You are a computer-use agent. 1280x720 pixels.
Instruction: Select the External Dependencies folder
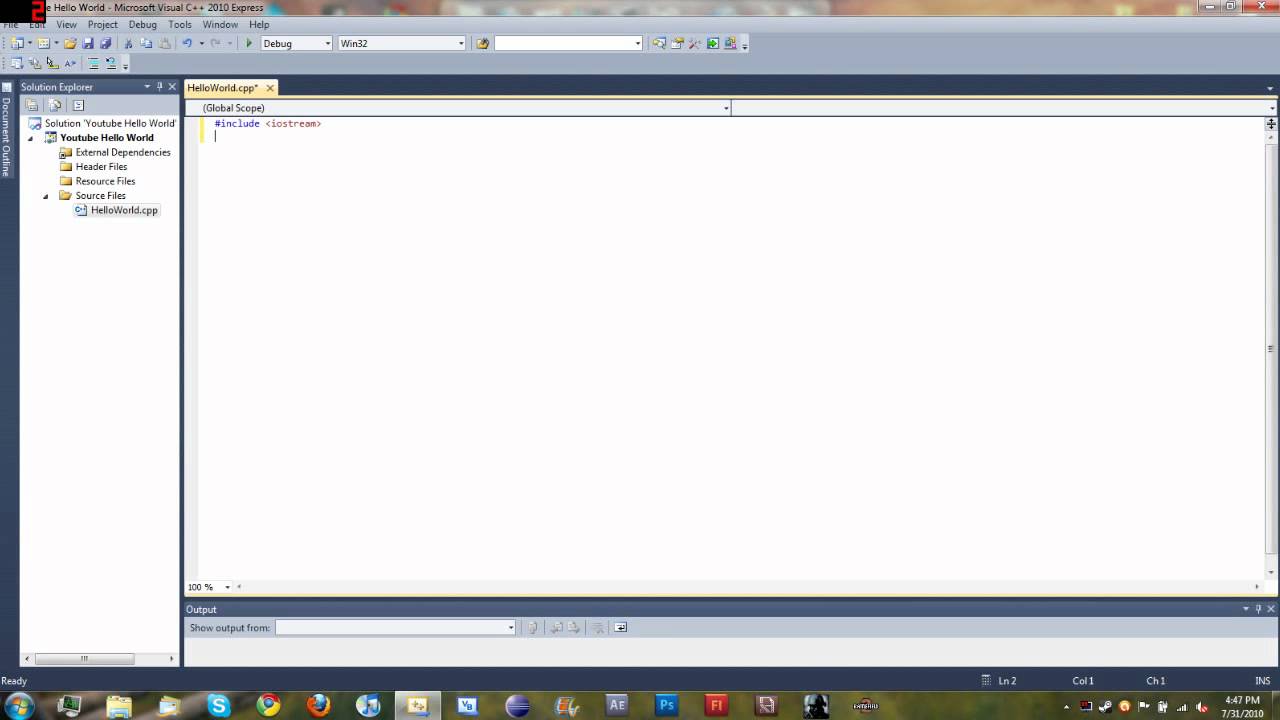coord(123,152)
